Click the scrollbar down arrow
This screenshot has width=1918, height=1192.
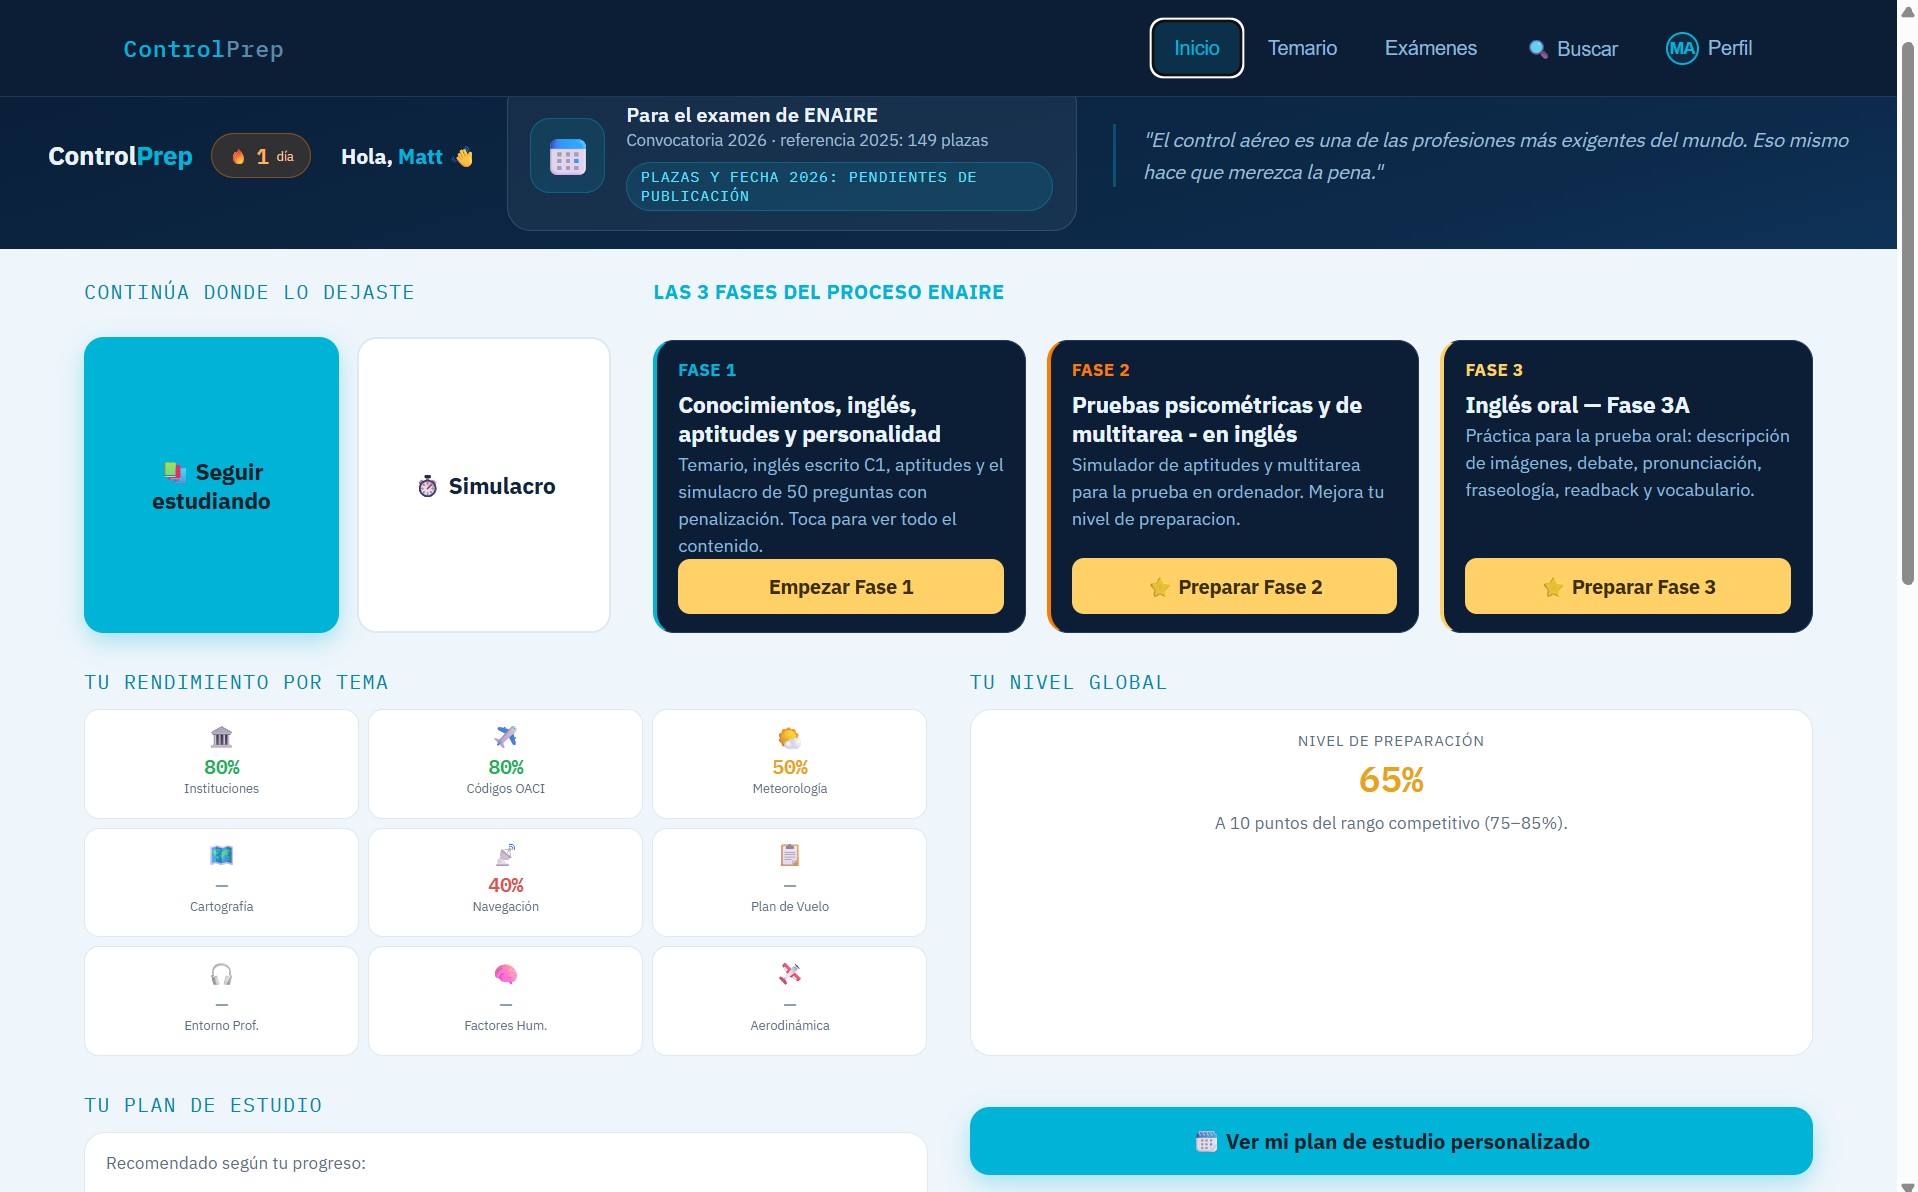click(1907, 1186)
